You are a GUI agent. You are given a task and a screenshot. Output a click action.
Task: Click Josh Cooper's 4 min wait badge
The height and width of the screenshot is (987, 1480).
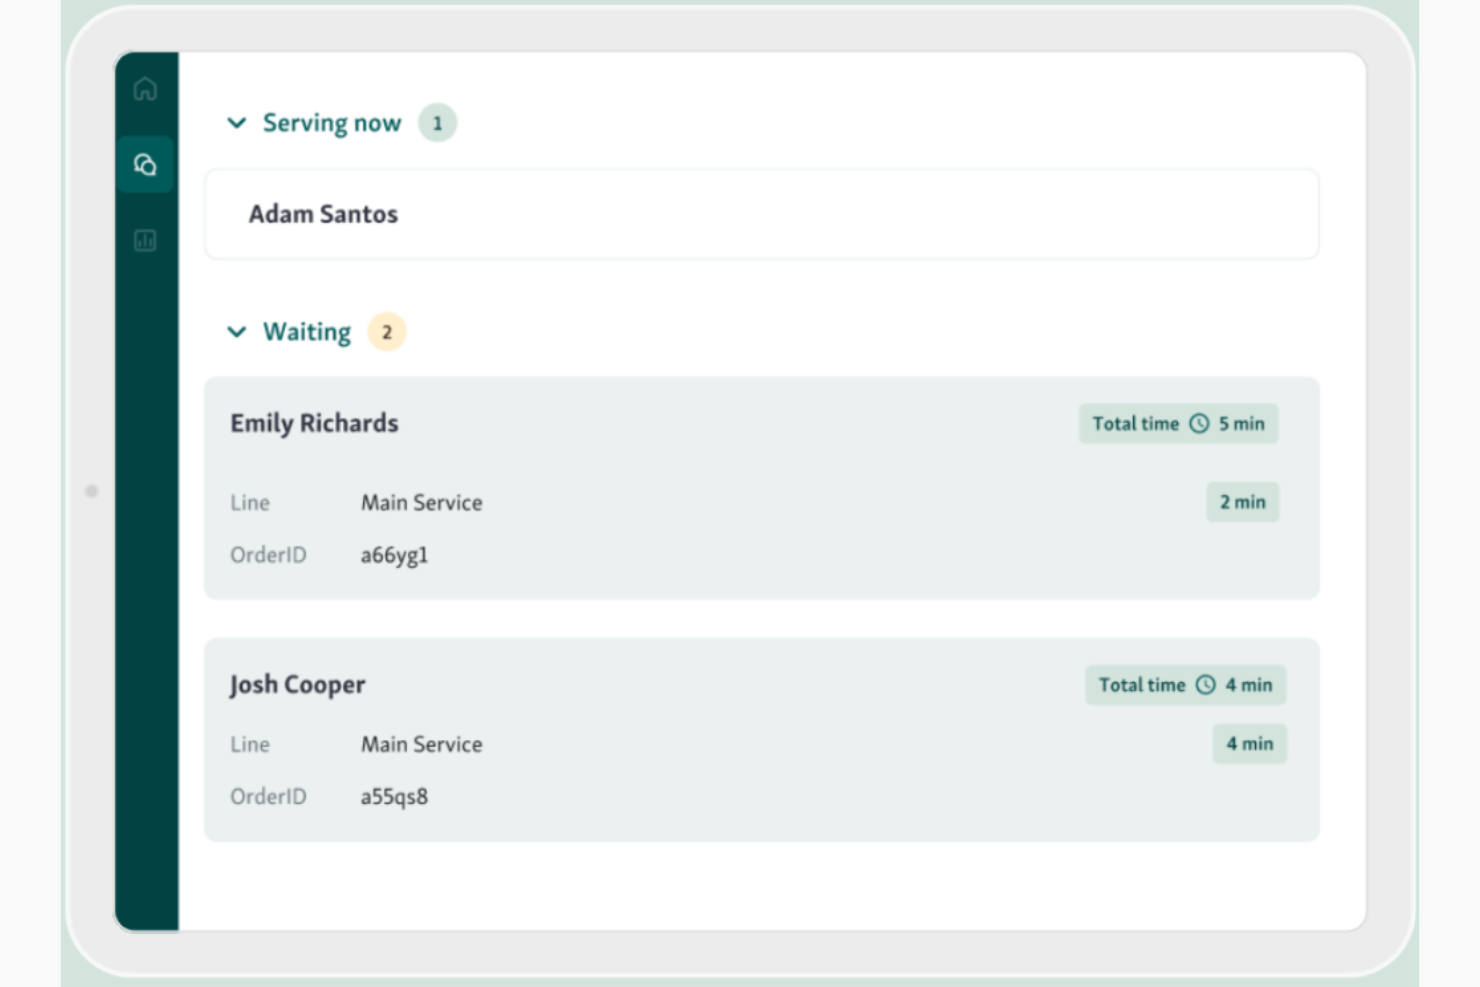pyautogui.click(x=1249, y=744)
